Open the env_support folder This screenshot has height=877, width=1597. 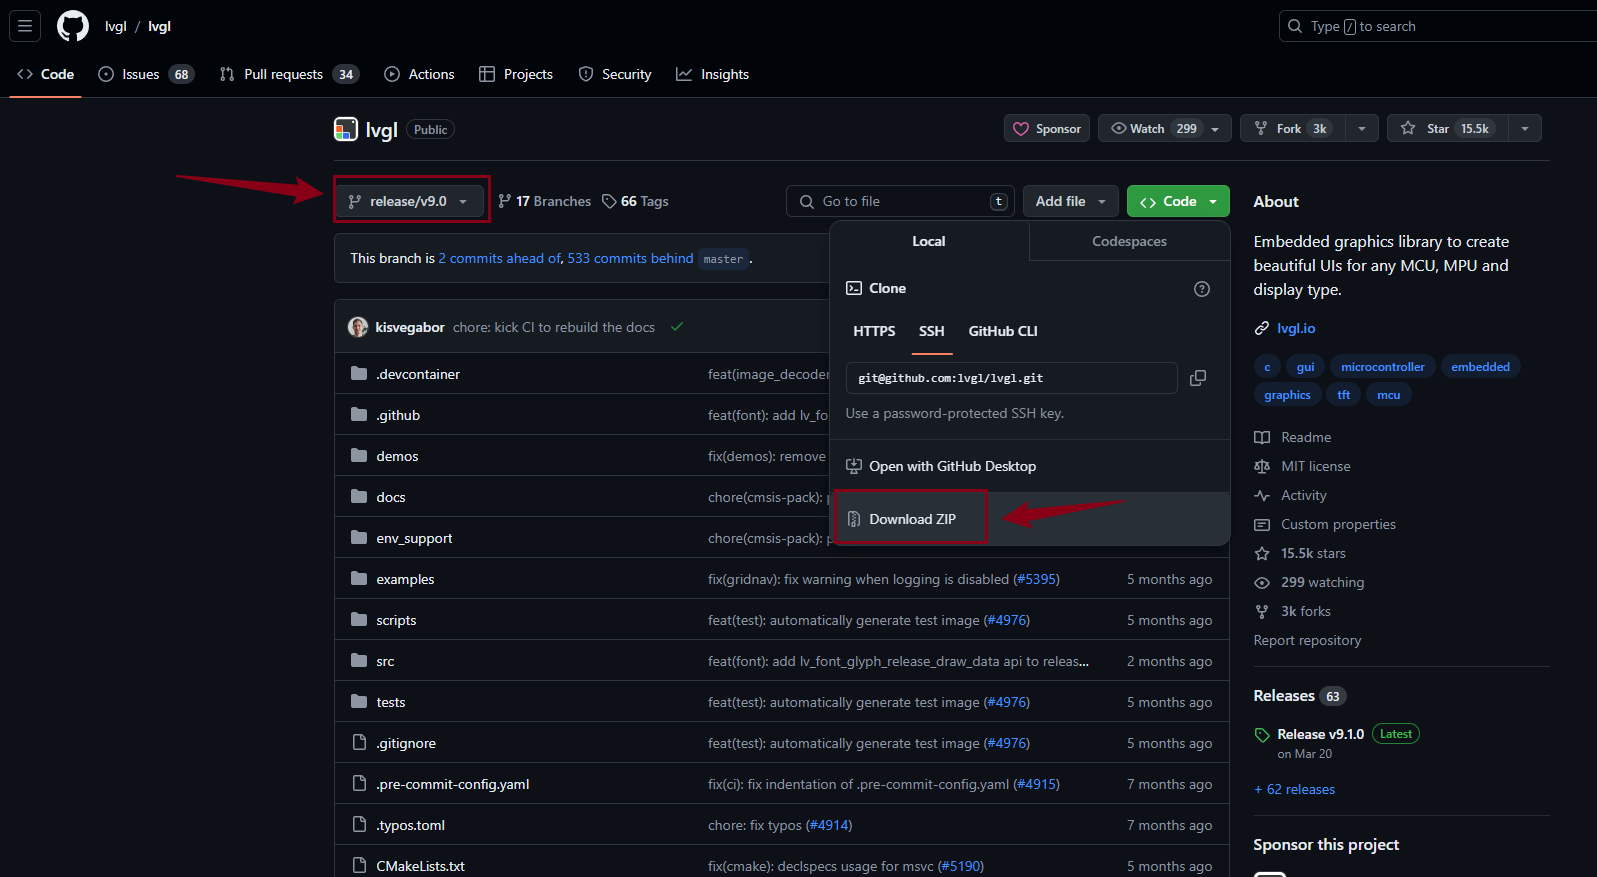[414, 538]
